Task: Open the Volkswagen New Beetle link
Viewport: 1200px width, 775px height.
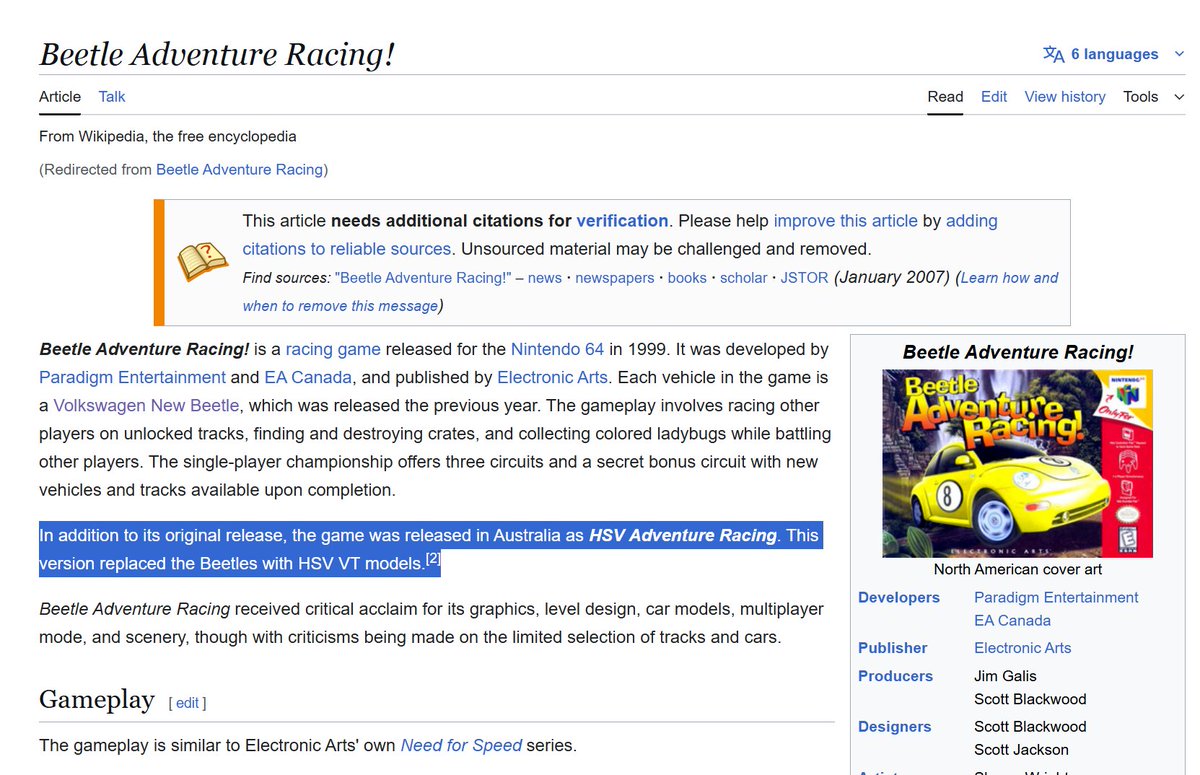Action: (x=146, y=405)
